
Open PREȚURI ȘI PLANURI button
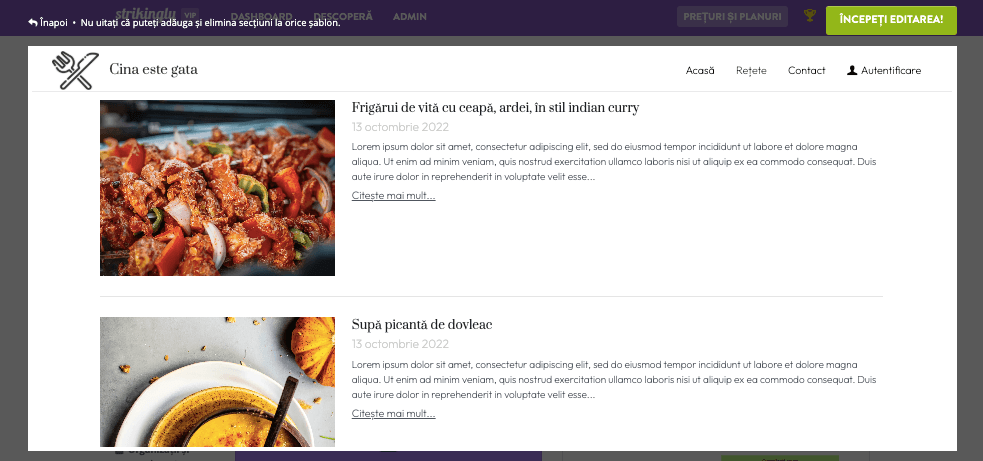click(732, 17)
